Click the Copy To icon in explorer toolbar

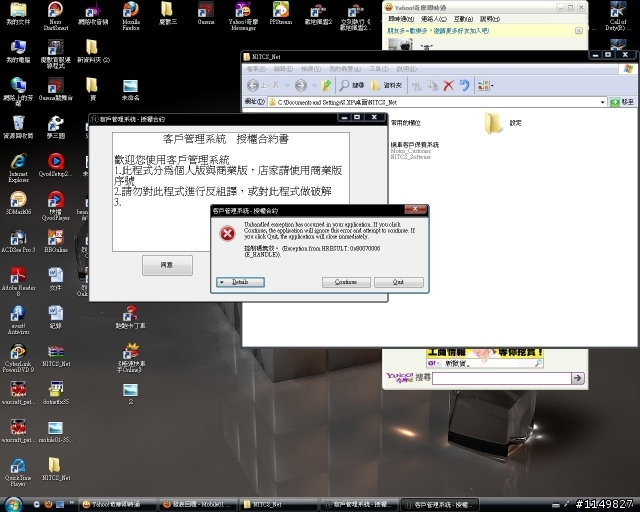click(432, 85)
